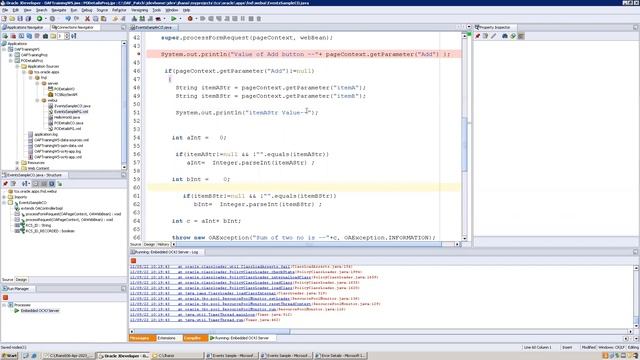Open dropdown arrow next to Debug icon
The image size is (640, 360).
click(196, 18)
